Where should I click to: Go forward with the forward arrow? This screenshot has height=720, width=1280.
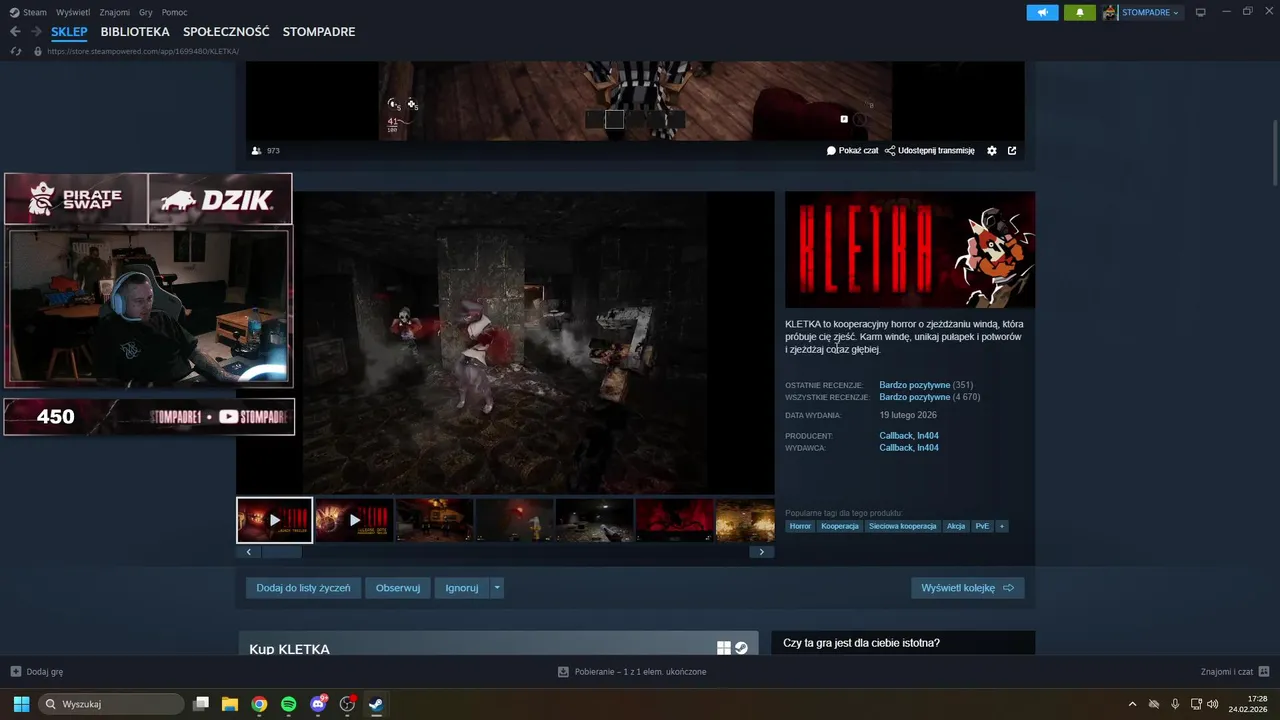coord(36,32)
